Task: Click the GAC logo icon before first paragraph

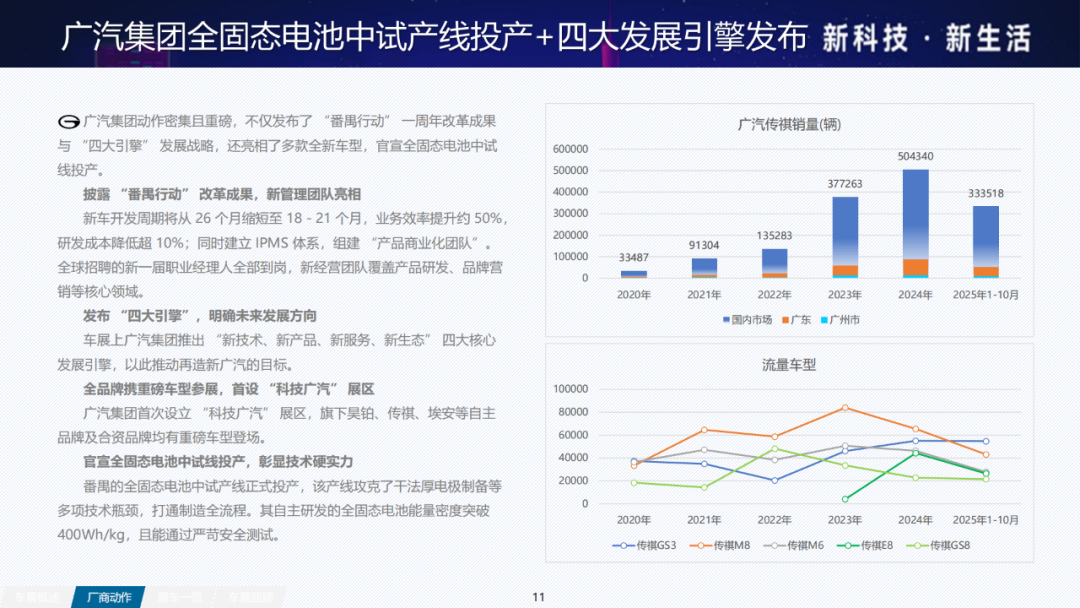Action: pyautogui.click(x=68, y=122)
